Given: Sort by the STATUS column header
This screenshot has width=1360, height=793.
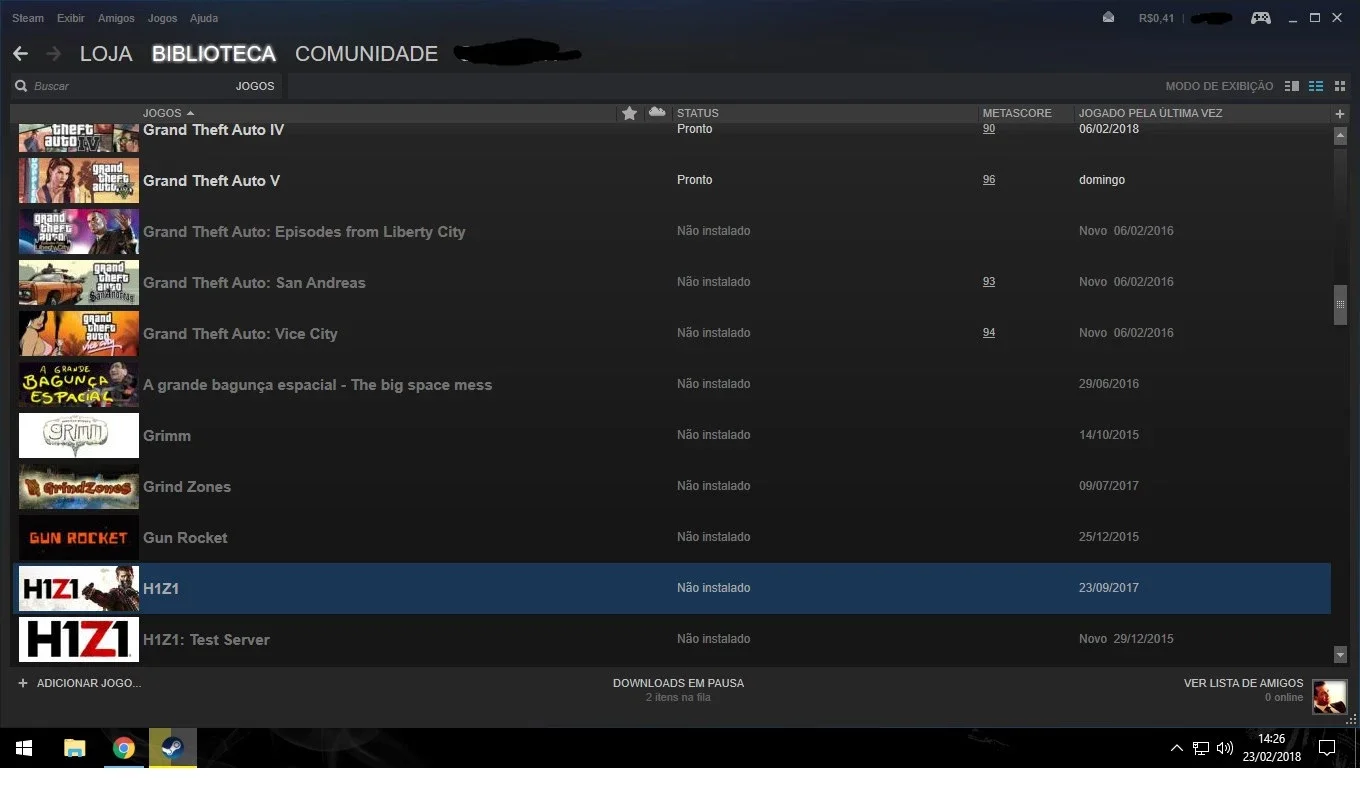Looking at the screenshot, I should pos(698,113).
